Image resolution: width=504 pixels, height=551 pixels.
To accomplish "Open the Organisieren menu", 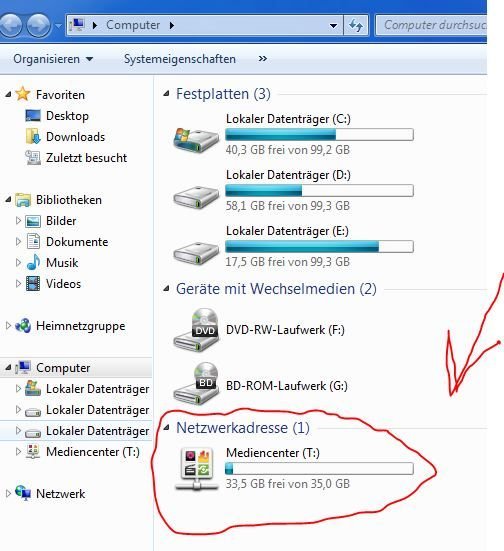I will [x=53, y=59].
